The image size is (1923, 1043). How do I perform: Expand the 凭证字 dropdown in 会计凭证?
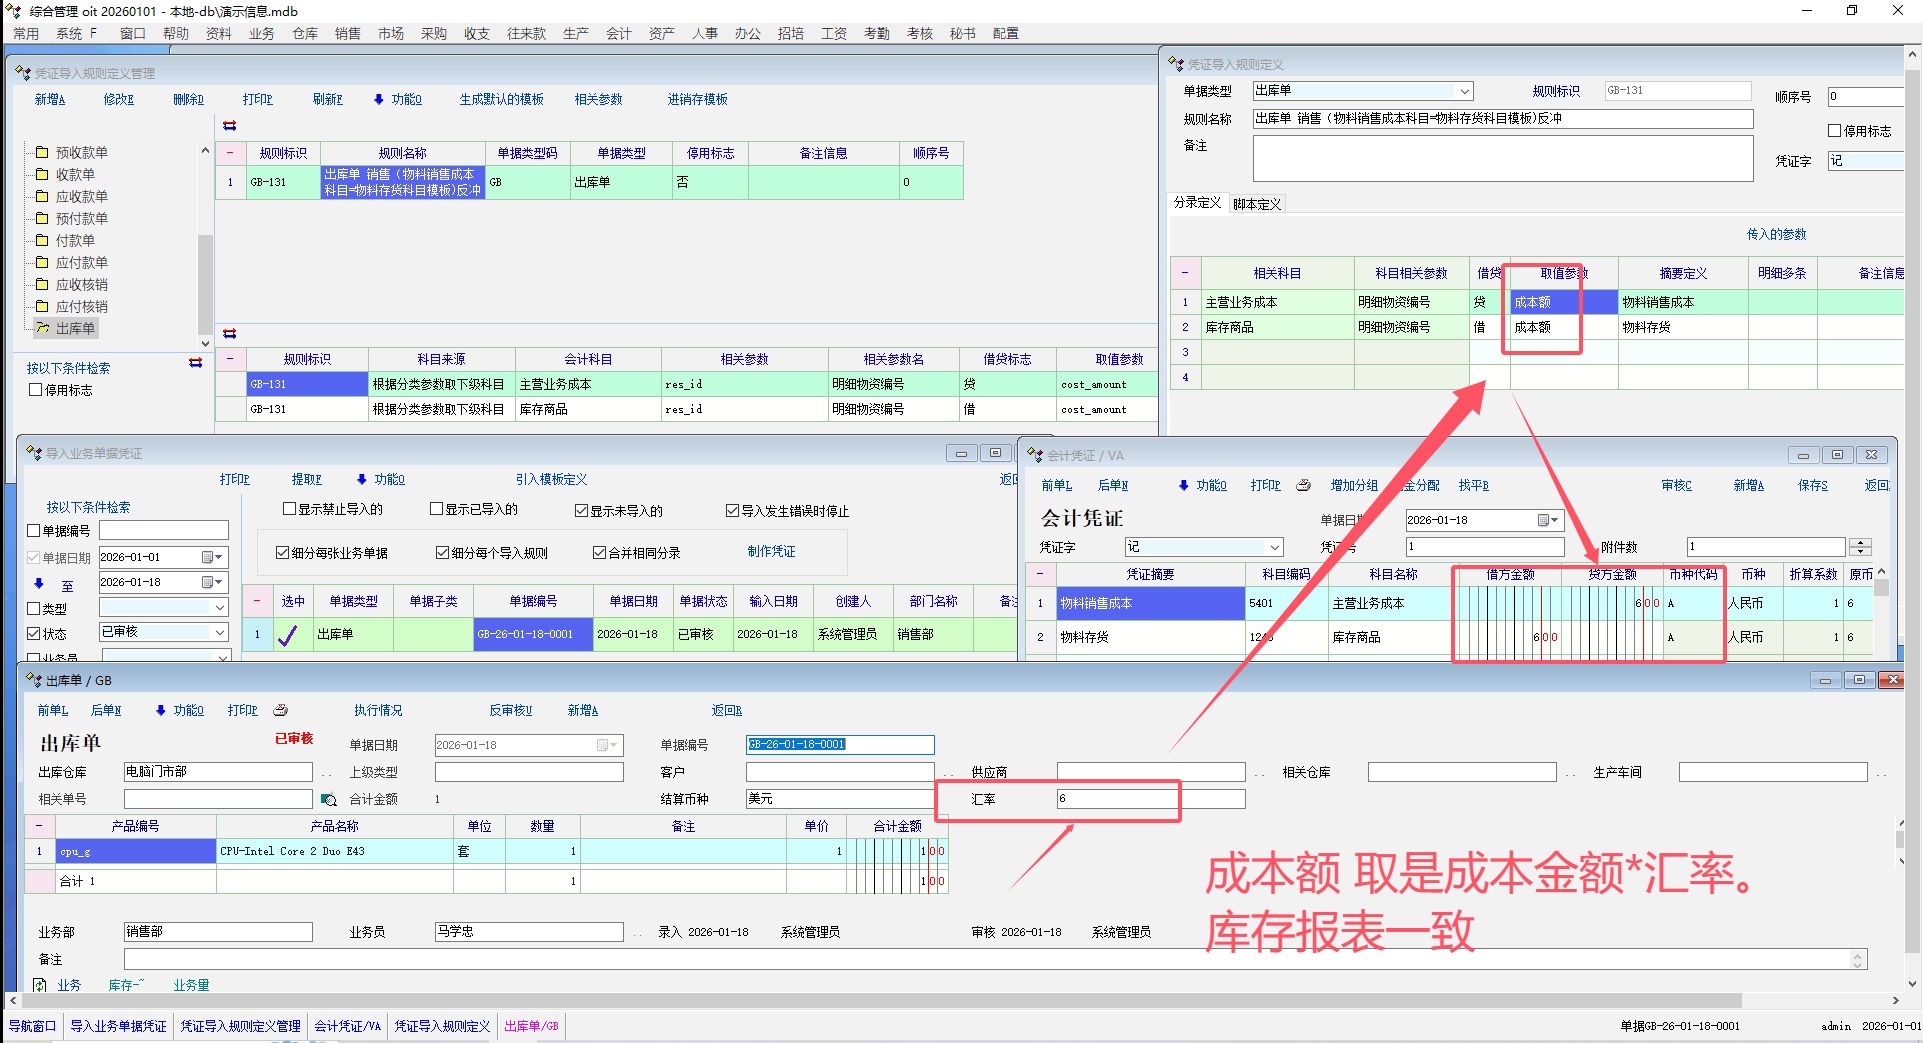(x=1274, y=547)
